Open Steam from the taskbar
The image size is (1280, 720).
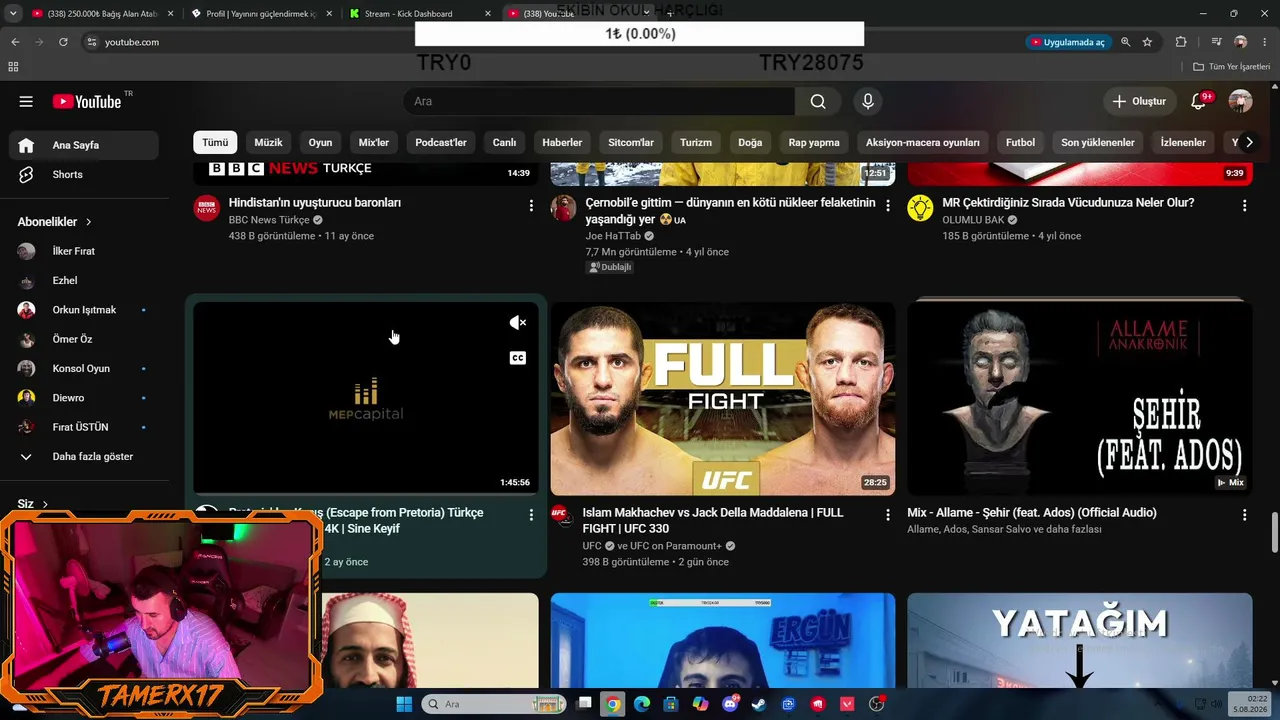759,704
